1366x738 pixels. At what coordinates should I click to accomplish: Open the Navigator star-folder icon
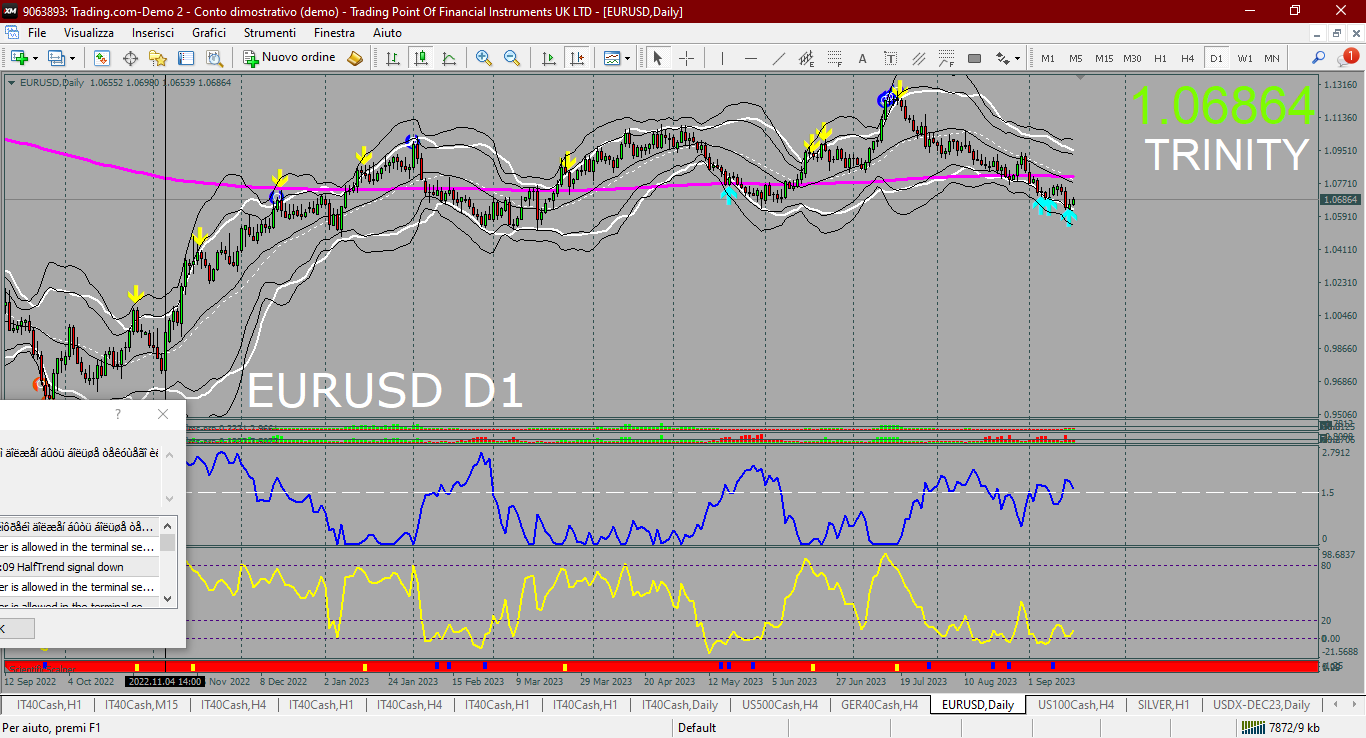158,58
